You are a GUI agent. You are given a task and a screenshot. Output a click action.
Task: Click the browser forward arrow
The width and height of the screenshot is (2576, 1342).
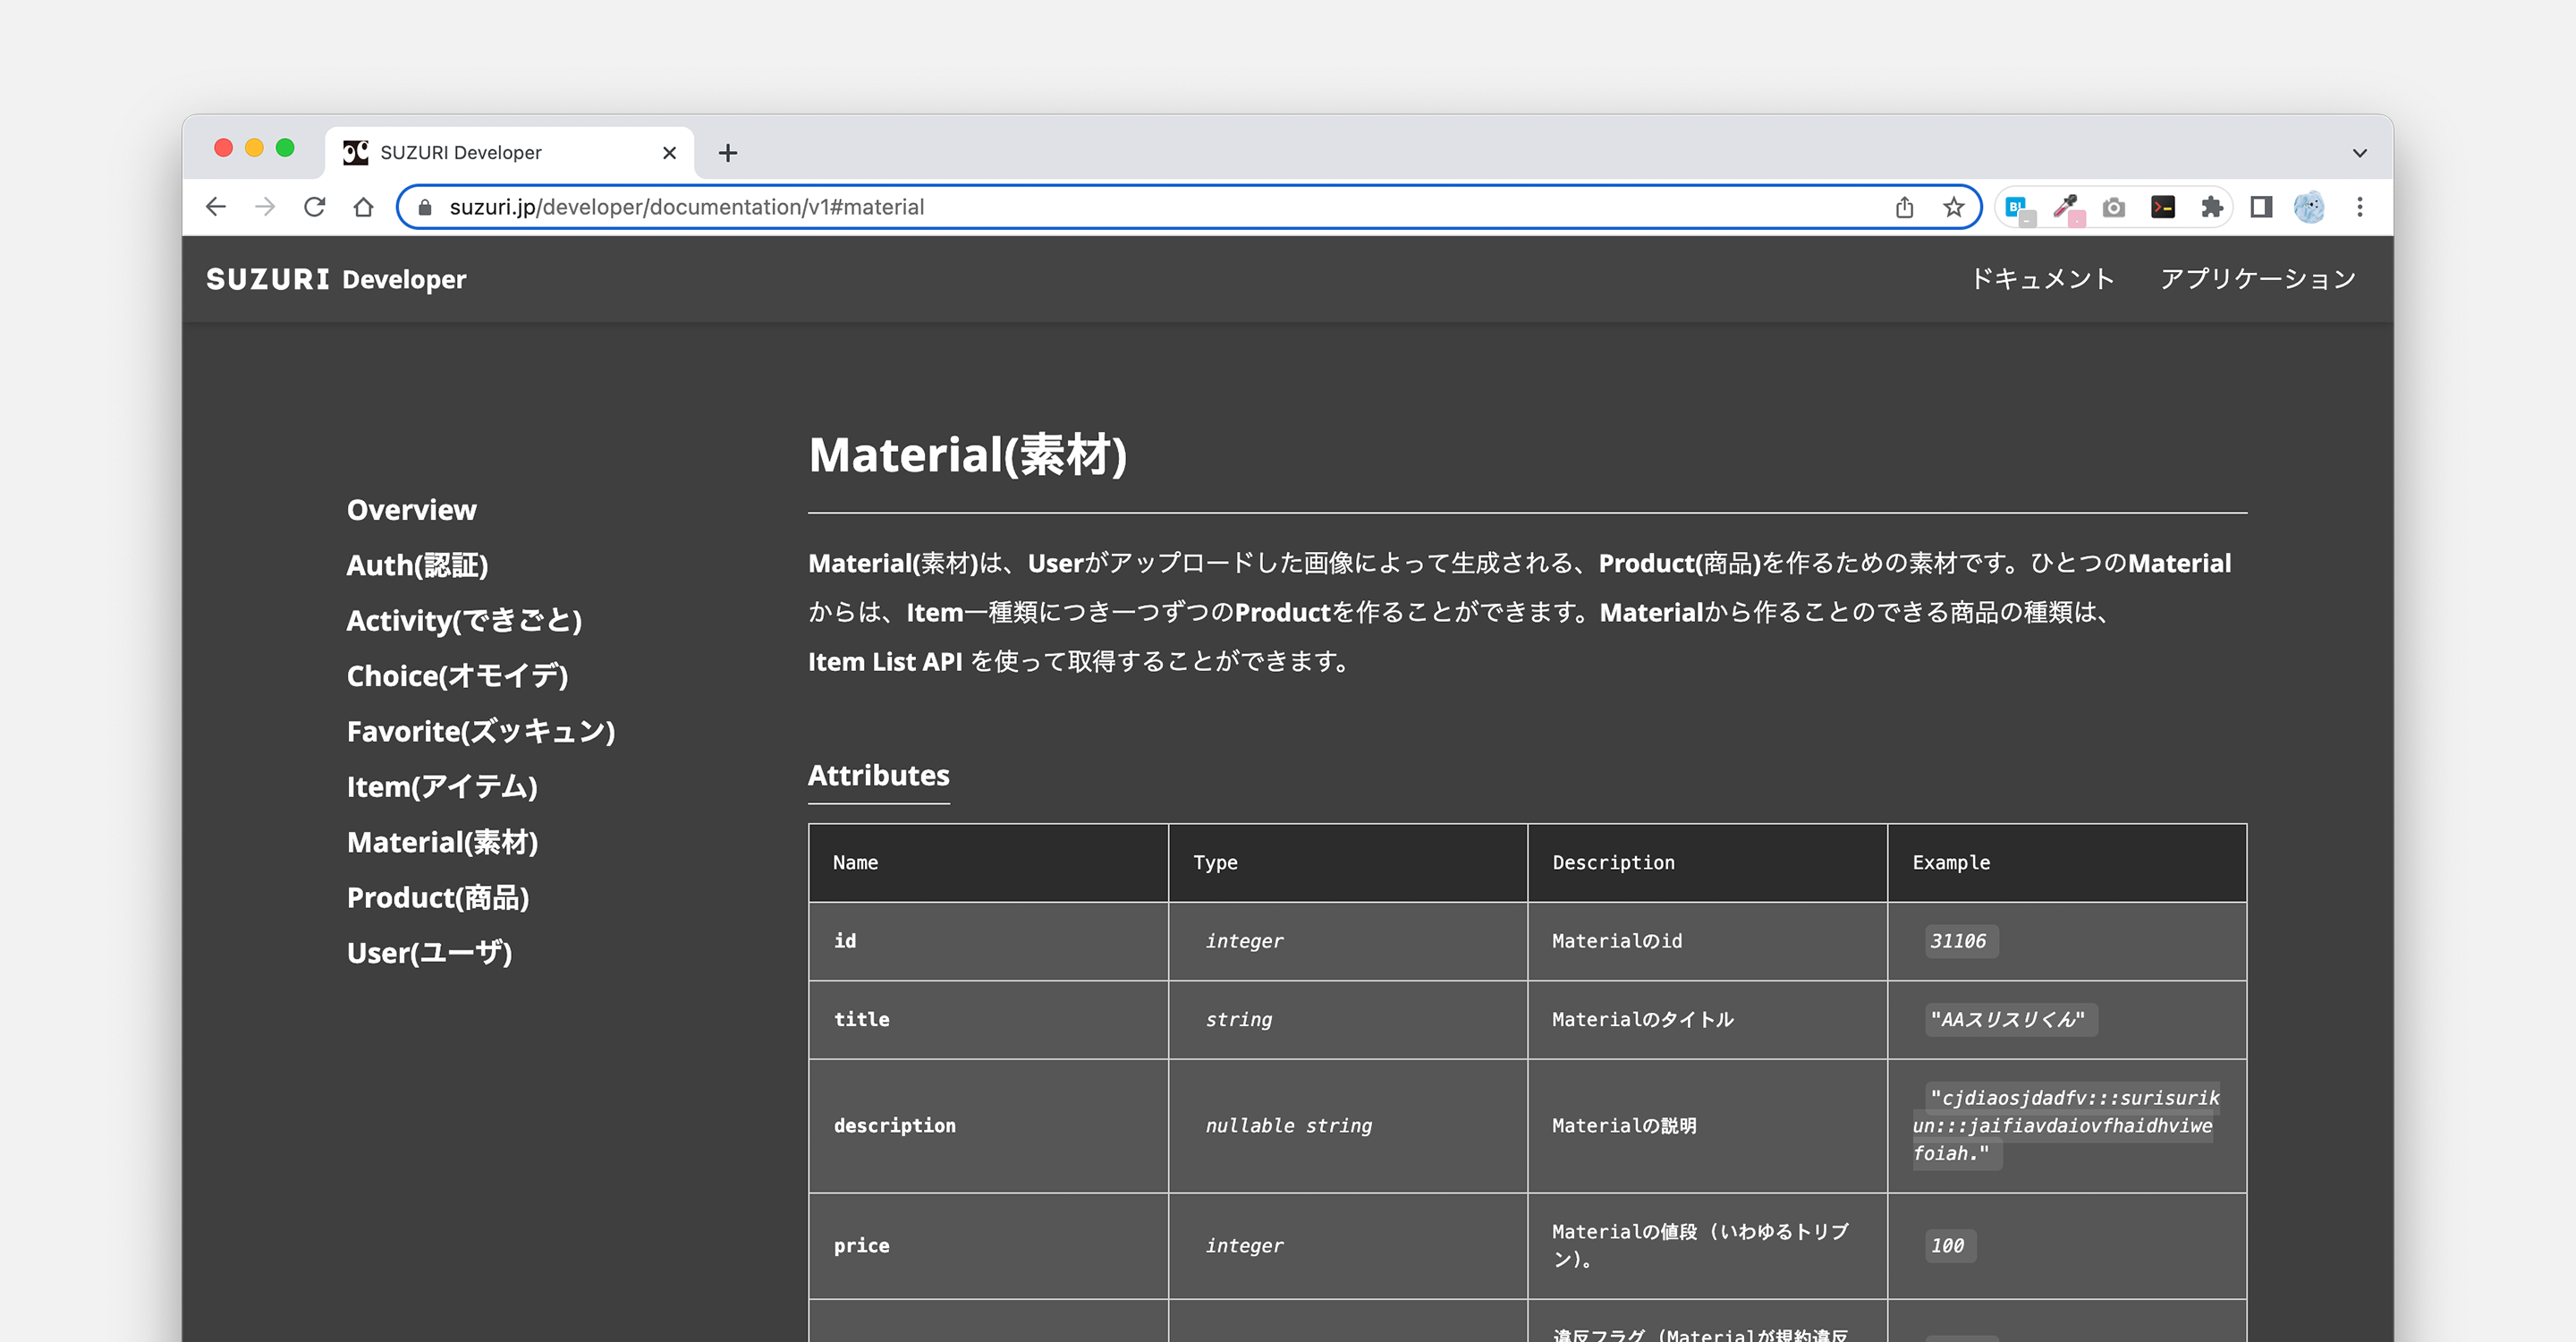(x=265, y=207)
